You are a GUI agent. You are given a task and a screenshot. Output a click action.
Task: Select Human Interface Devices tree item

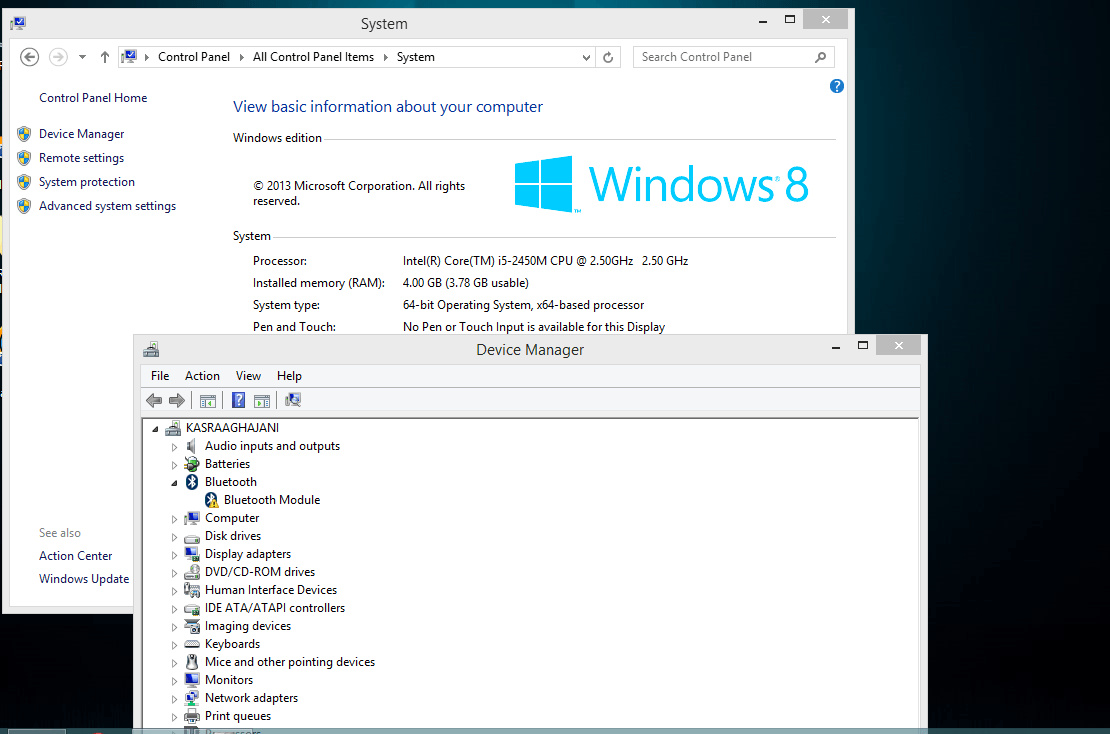[x=271, y=590]
